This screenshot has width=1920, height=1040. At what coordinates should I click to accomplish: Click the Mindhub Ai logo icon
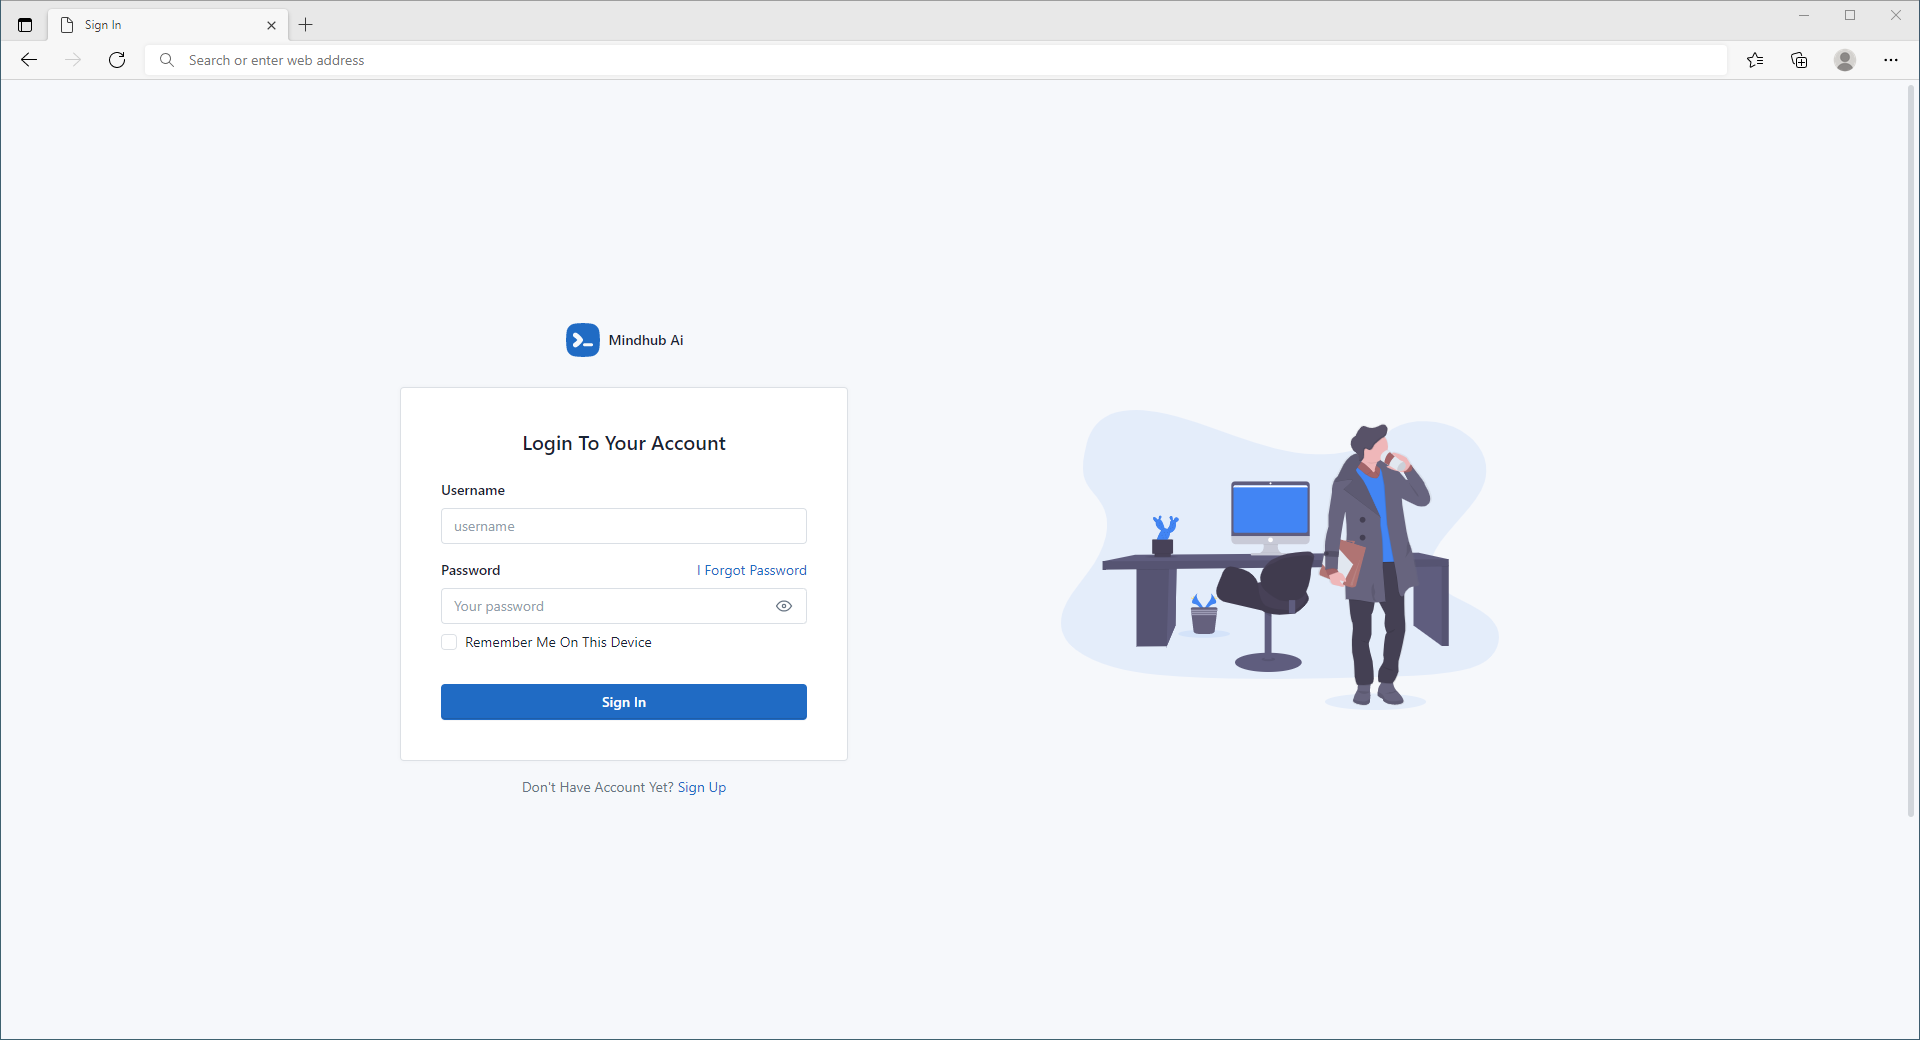583,340
